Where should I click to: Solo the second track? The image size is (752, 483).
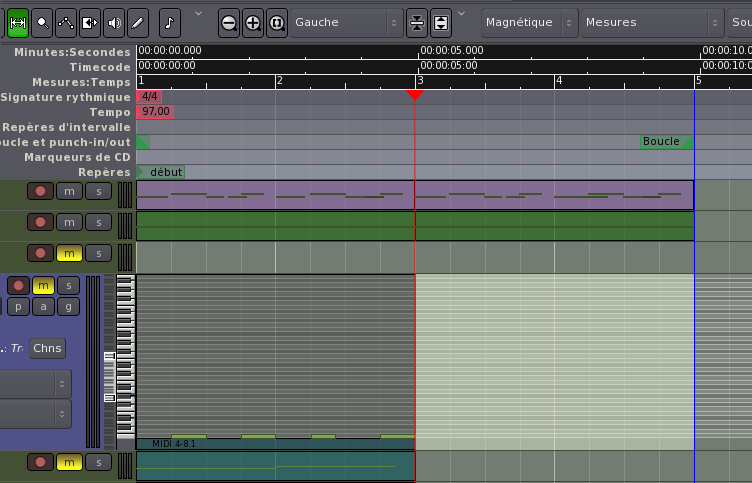pos(97,222)
